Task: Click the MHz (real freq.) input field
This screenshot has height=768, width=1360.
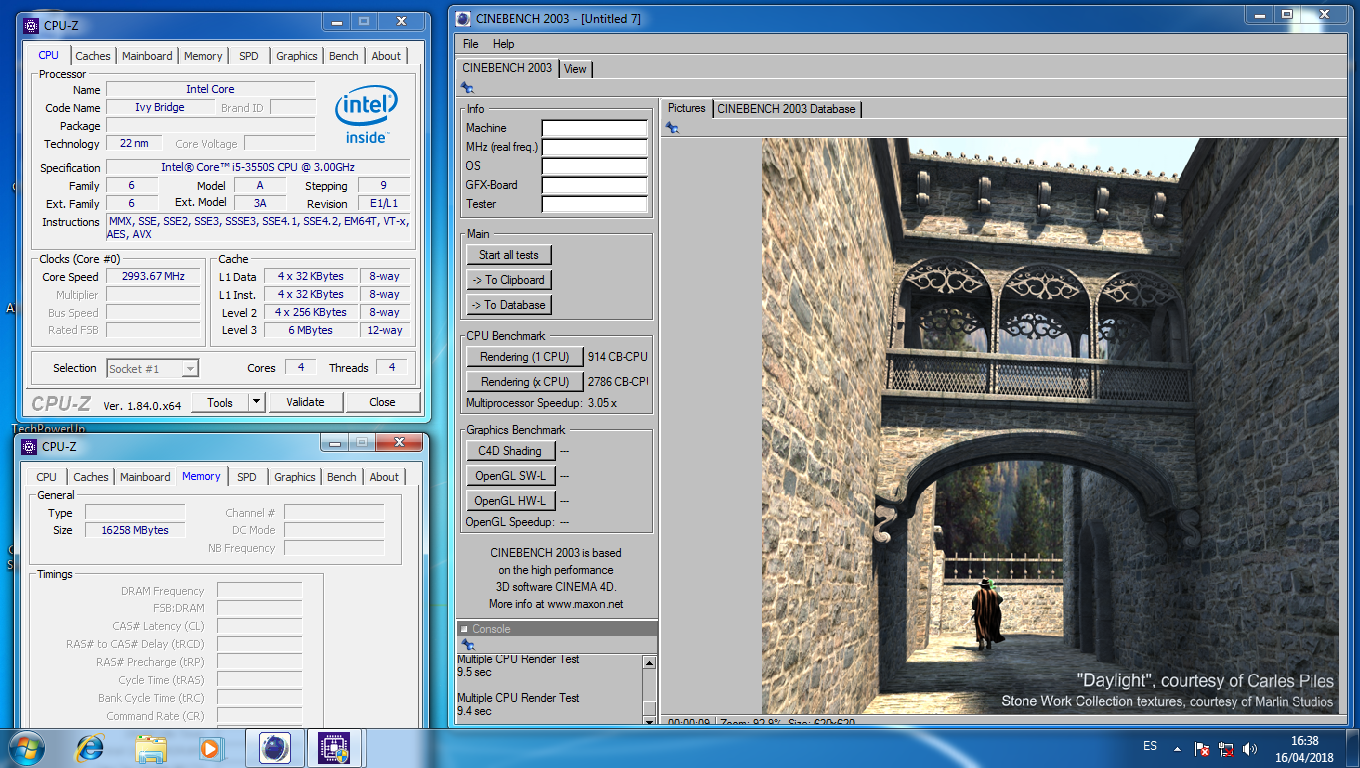Action: pos(594,147)
